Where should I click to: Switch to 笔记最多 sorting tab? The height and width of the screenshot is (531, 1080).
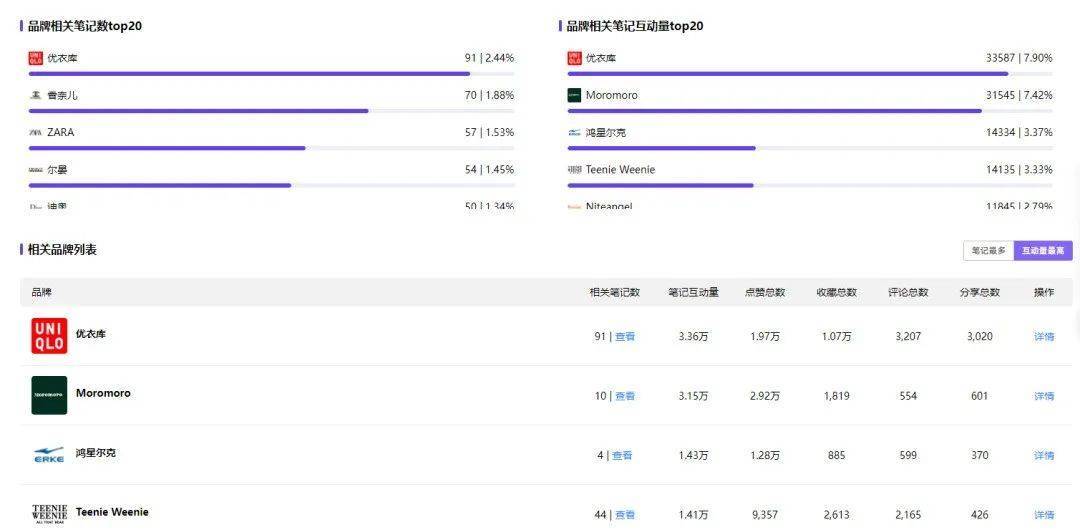988,251
